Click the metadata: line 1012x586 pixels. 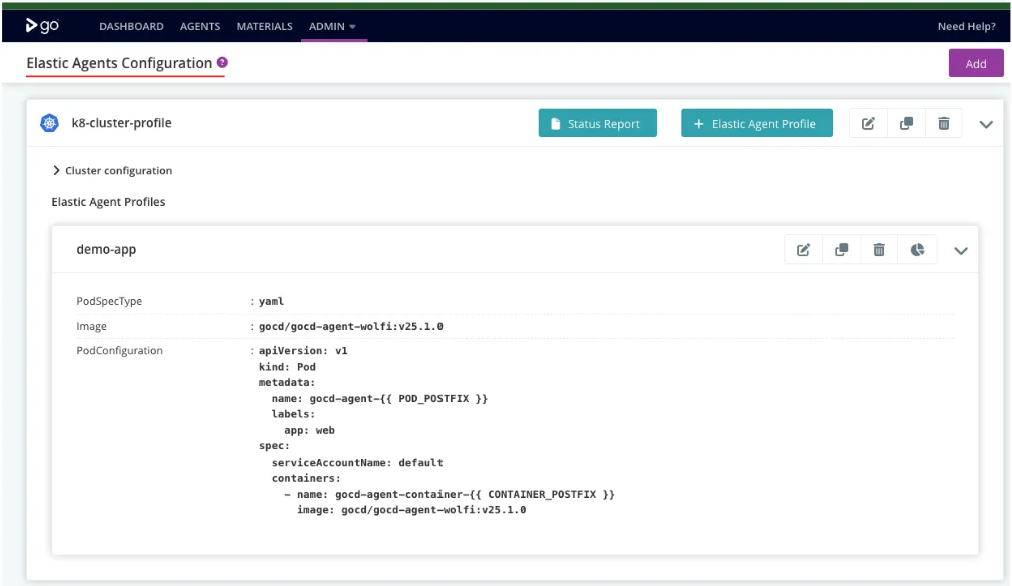[287, 383]
